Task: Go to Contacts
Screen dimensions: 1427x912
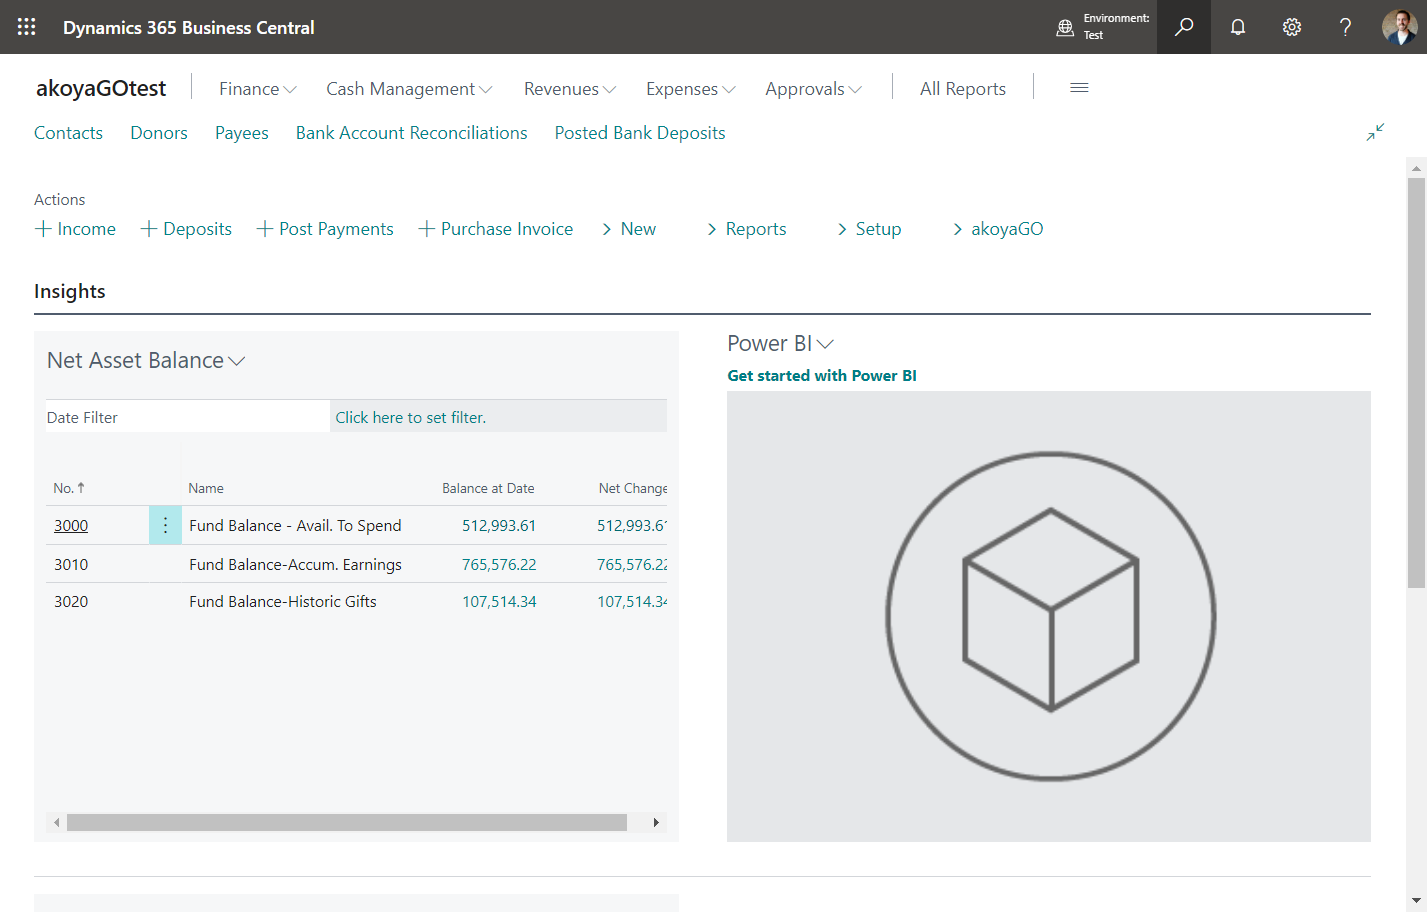Action: 68,133
